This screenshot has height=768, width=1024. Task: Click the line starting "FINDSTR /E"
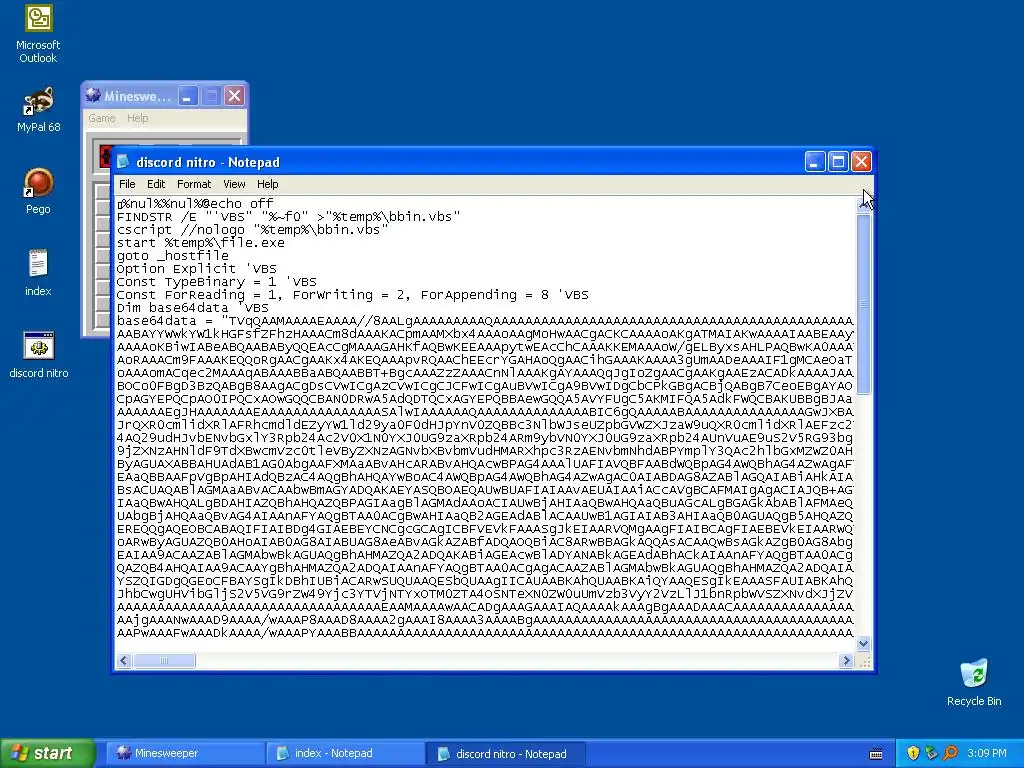pos(288,216)
